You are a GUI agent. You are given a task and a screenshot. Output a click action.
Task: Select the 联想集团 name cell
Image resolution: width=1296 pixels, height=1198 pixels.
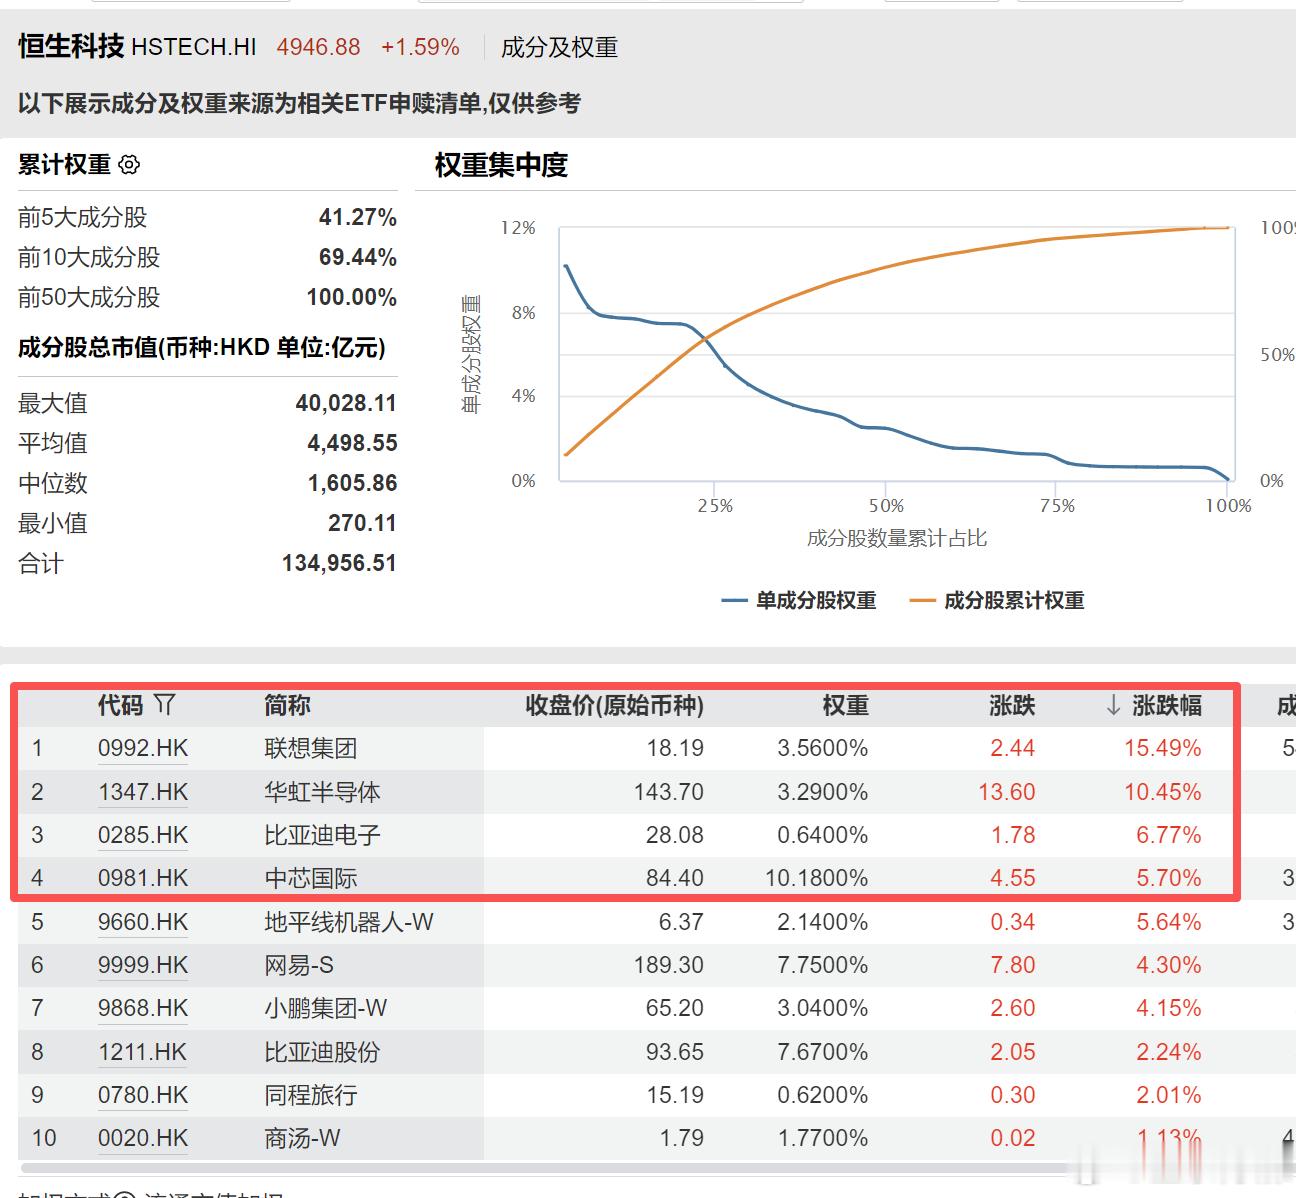(311, 748)
